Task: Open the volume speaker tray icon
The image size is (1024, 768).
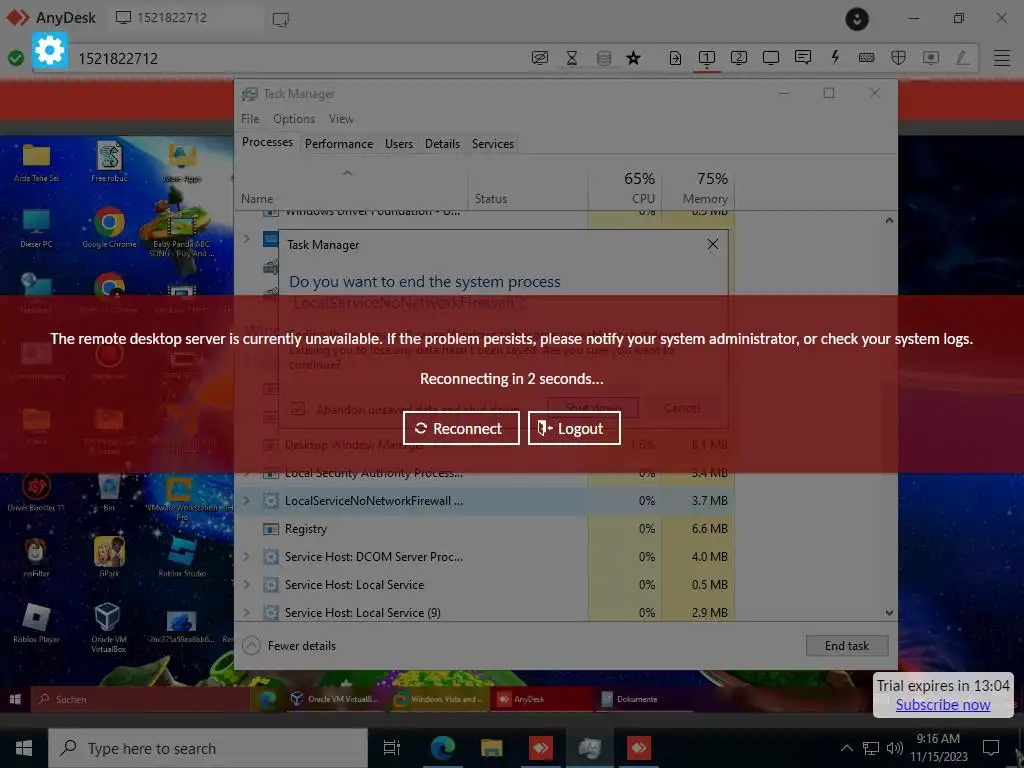Action: (x=895, y=748)
